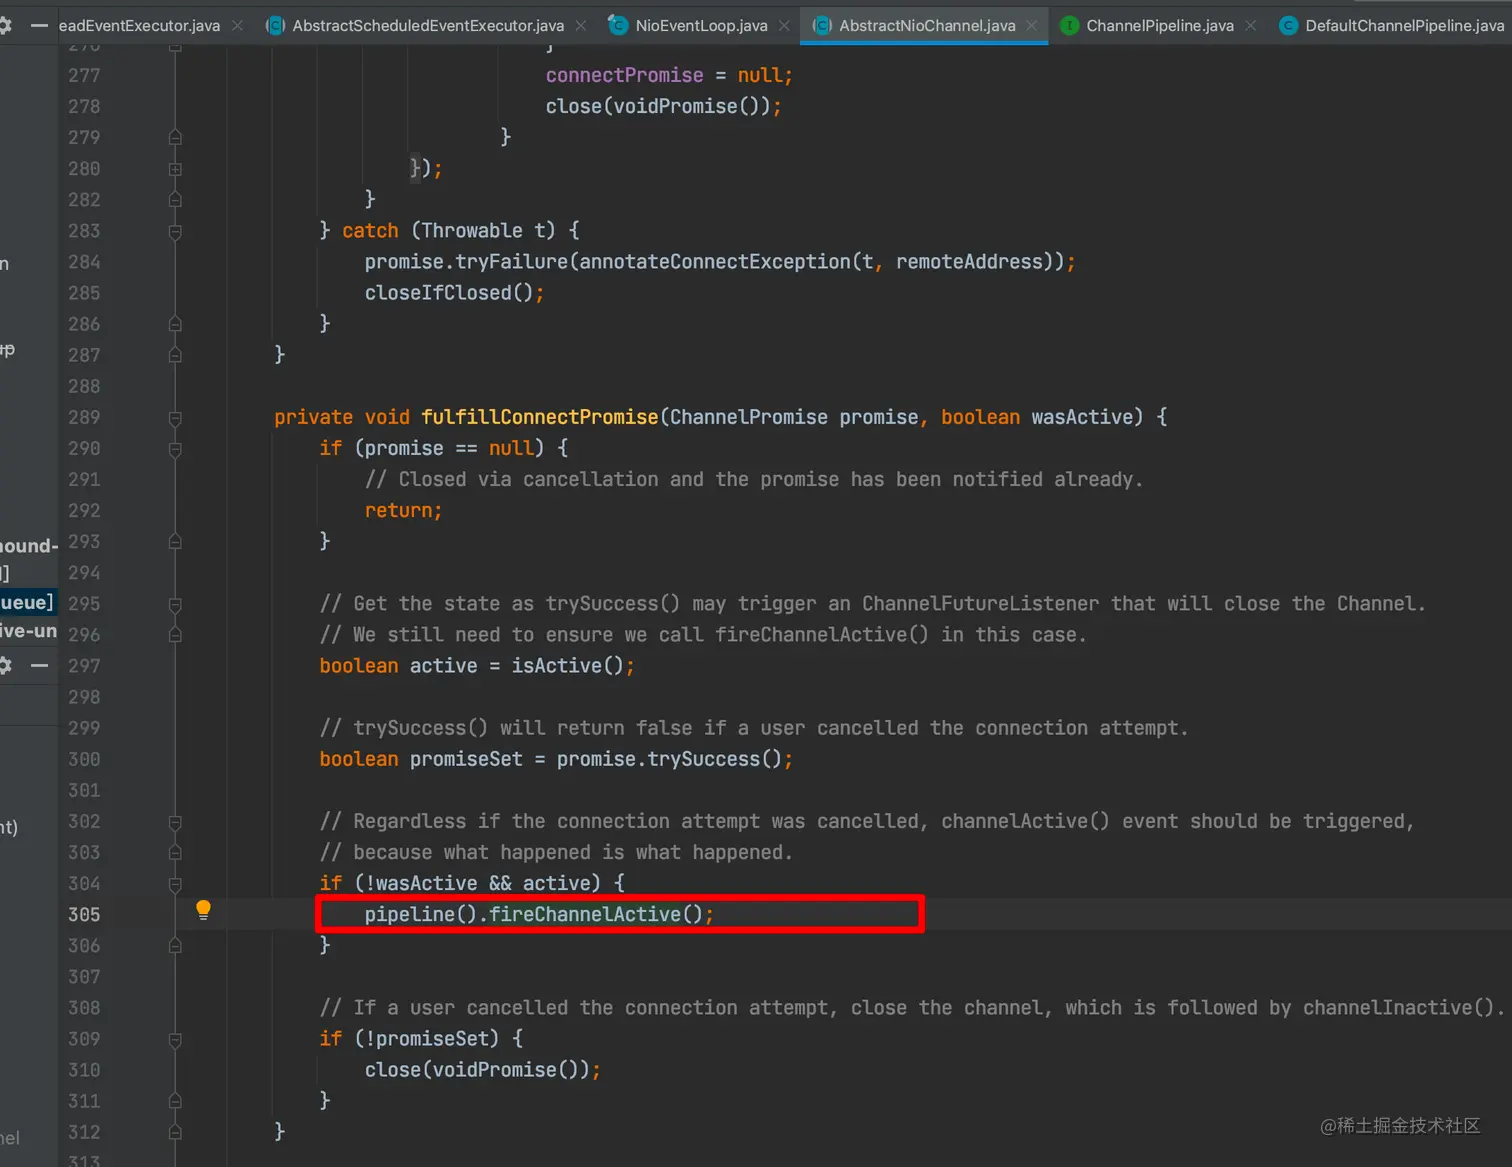
Task: Close the ChannelPipeline.java tab
Action: [1250, 25]
